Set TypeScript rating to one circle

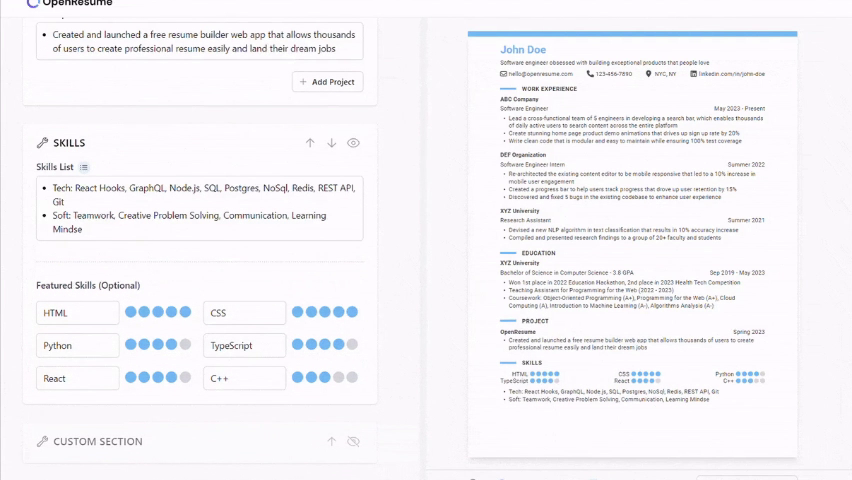click(297, 345)
